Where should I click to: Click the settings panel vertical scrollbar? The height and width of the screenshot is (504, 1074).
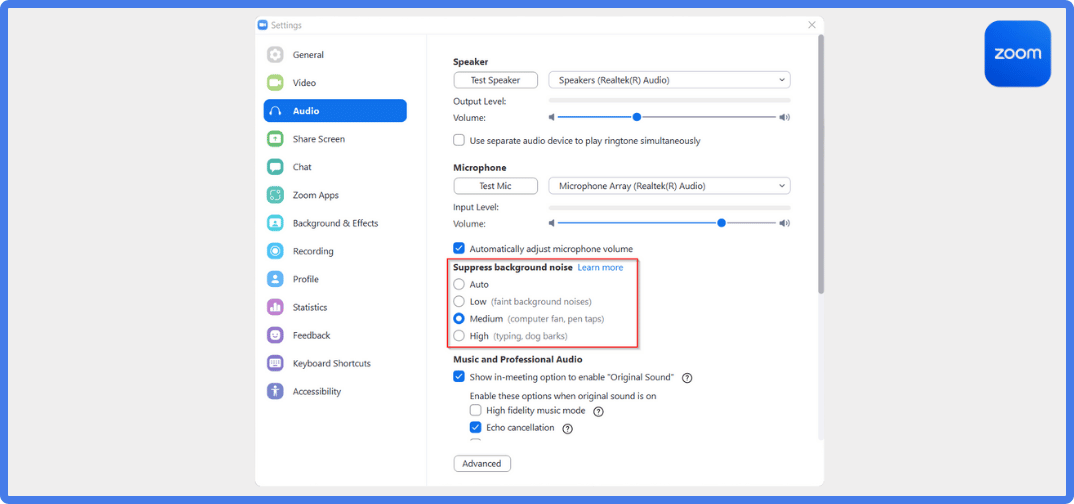[x=821, y=164]
